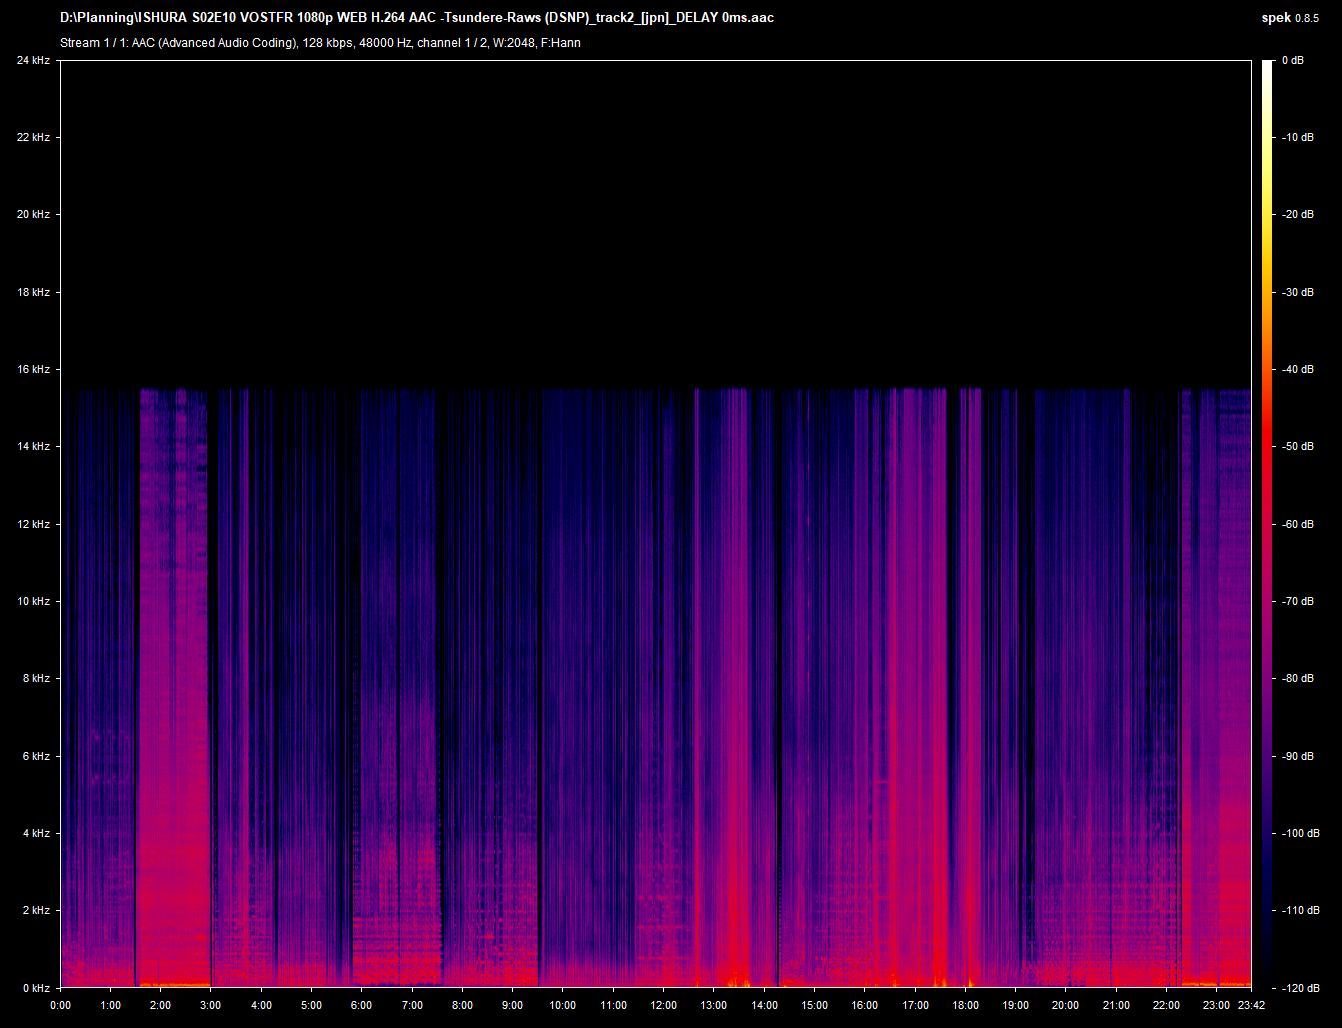The height and width of the screenshot is (1028, 1342).
Task: Click the 12:00 time axis marker
Action: (663, 1005)
